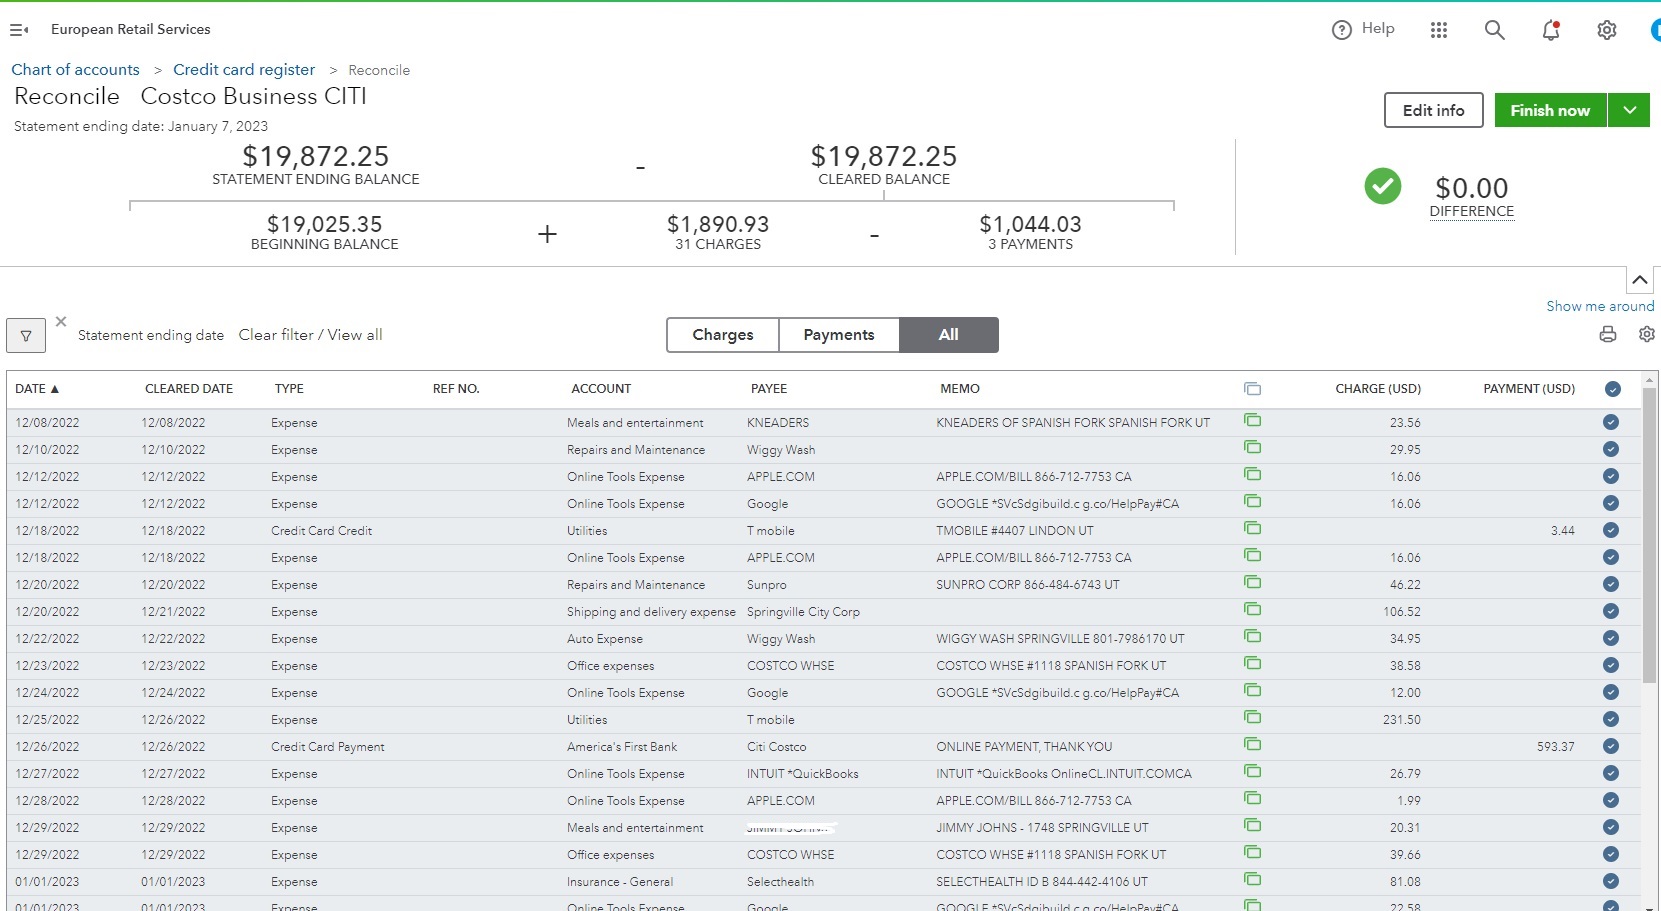The image size is (1661, 911).
Task: Toggle the select-all cleared circle in header
Action: [1612, 389]
